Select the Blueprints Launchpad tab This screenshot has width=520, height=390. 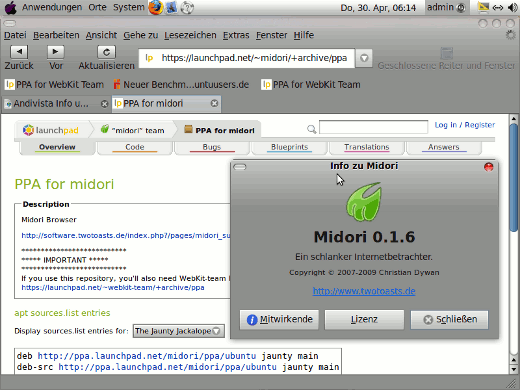click(289, 147)
